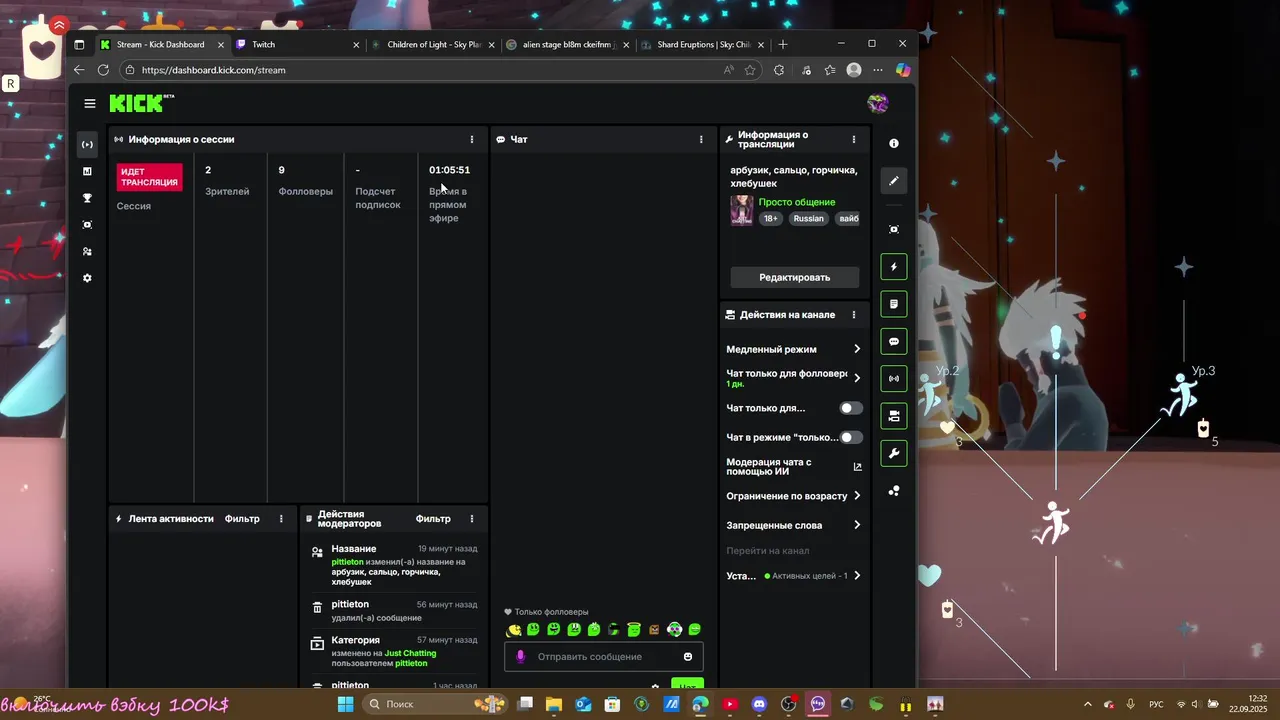Open File Explorer from the taskbar
The image size is (1280, 720).
coord(554,704)
